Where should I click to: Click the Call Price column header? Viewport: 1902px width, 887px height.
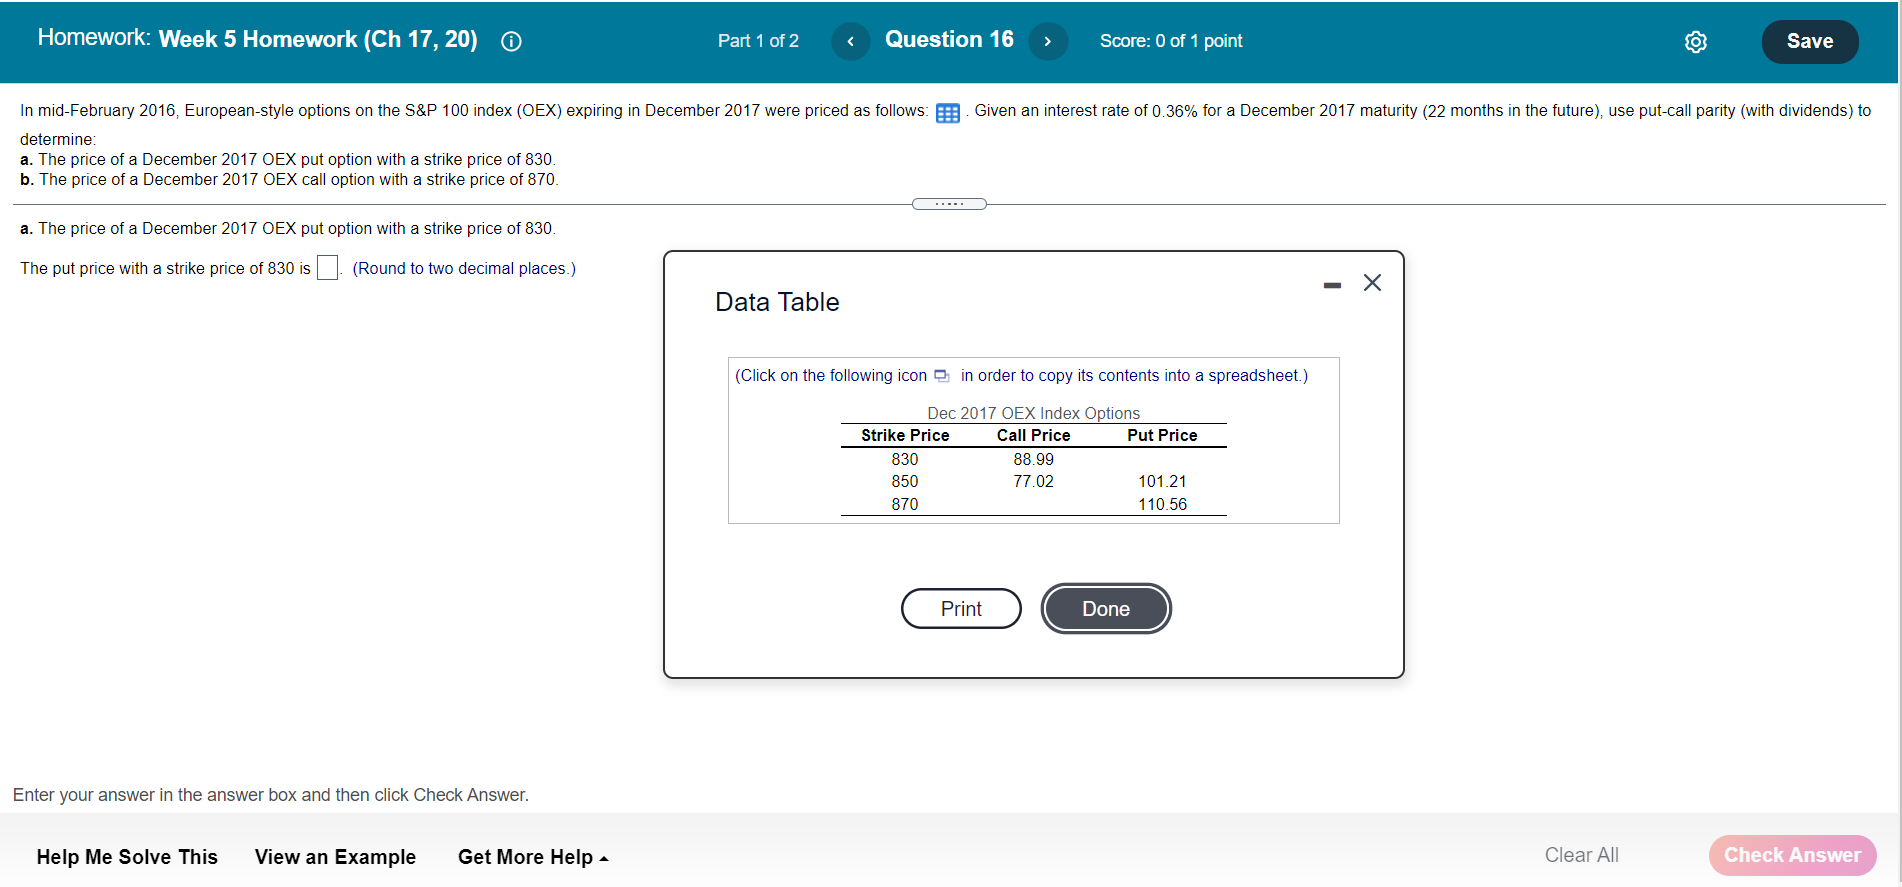[x=1033, y=435]
